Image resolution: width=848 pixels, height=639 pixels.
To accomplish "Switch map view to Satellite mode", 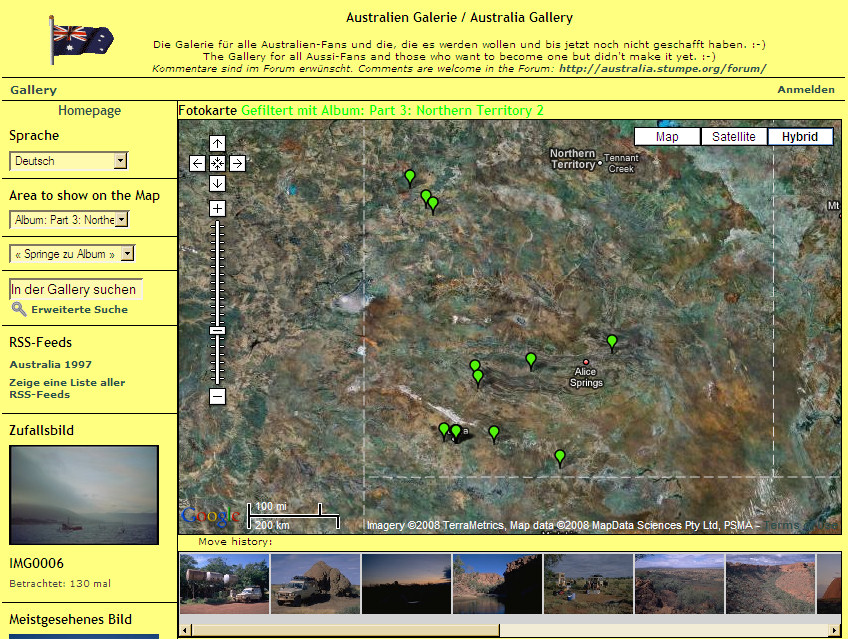I will 733,137.
